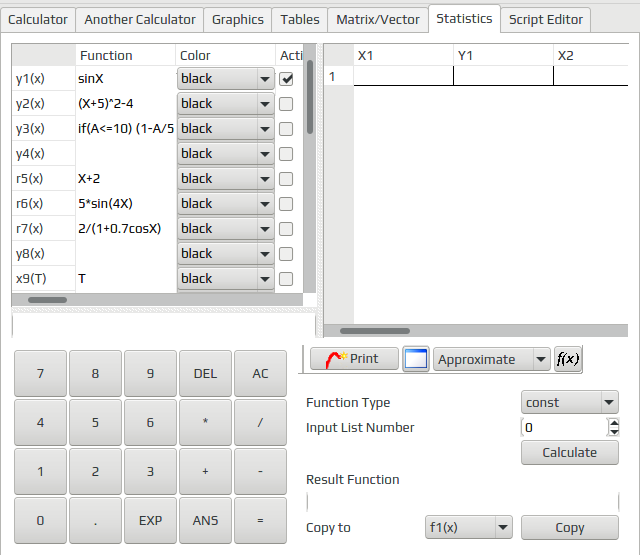Uncheck the active checkbox for y1(x)
Image resolution: width=640 pixels, height=555 pixels.
point(286,79)
